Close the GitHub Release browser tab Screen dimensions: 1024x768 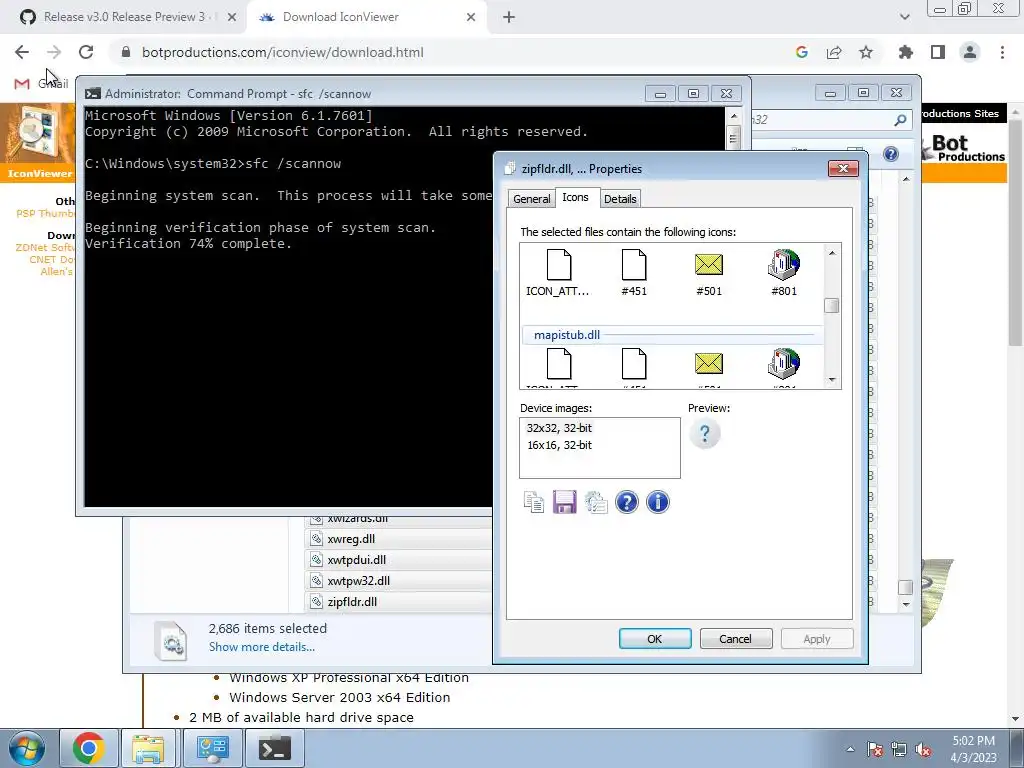232,18
